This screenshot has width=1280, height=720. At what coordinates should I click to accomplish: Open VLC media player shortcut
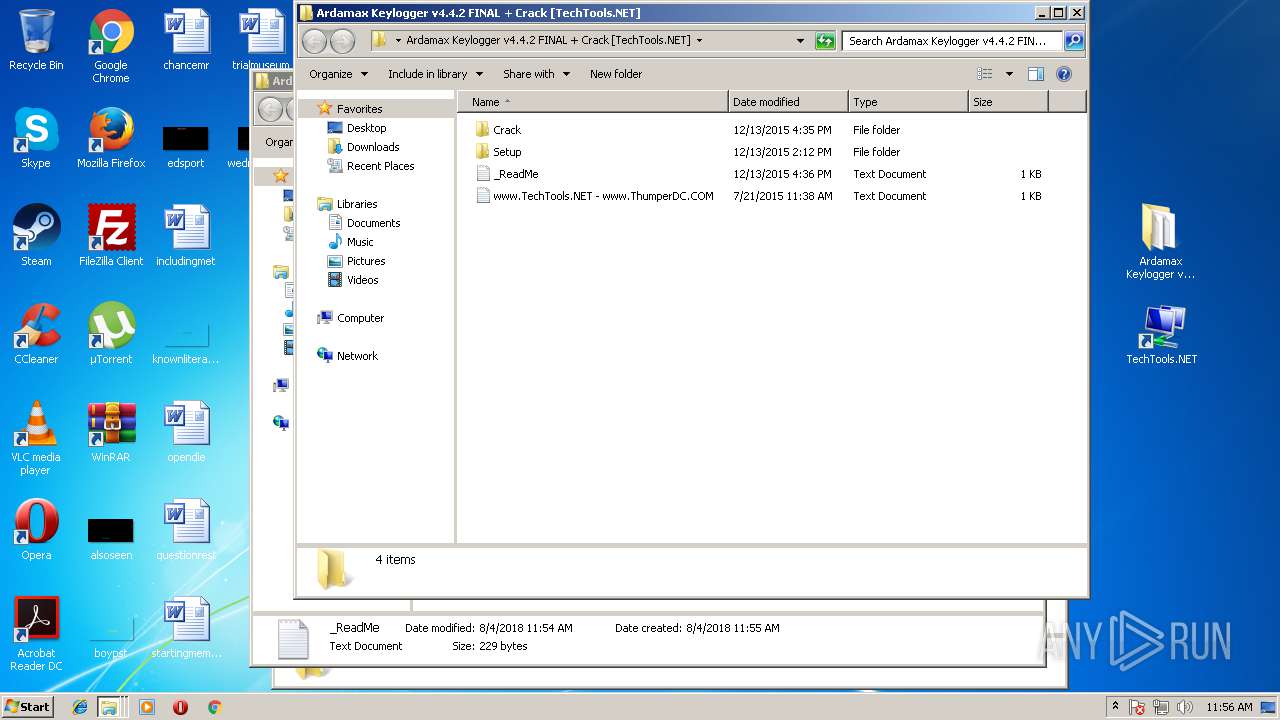(36, 438)
